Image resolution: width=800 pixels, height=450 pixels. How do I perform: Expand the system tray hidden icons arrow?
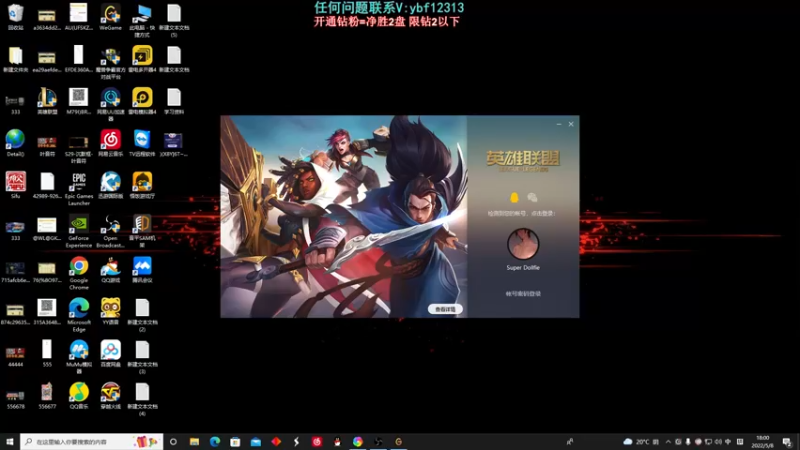click(x=668, y=442)
